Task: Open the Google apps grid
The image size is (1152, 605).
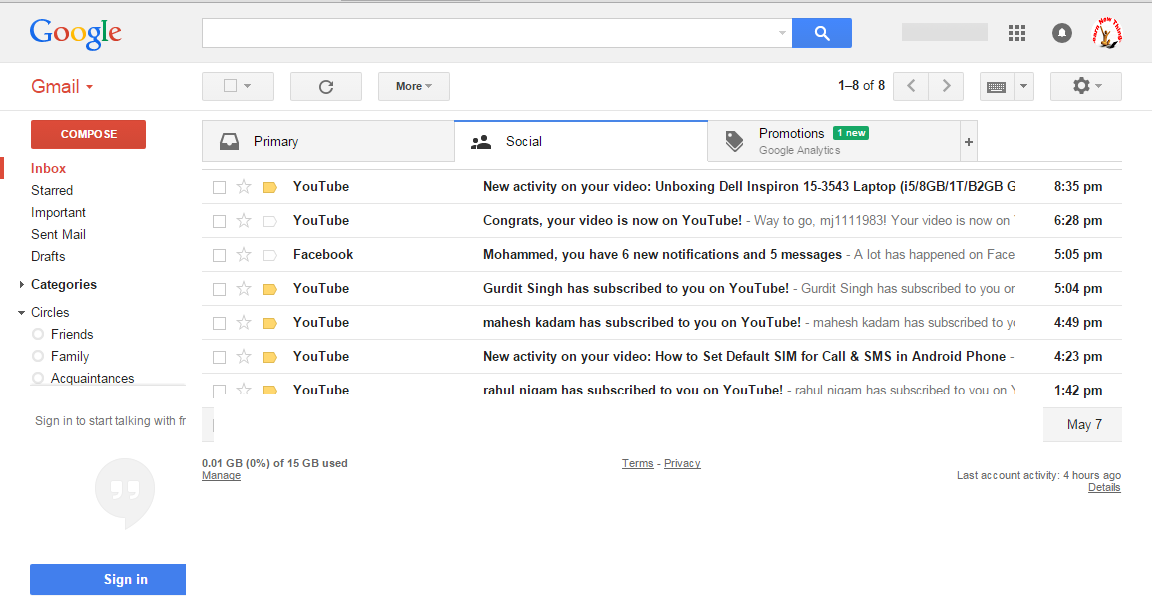Action: [x=1017, y=33]
